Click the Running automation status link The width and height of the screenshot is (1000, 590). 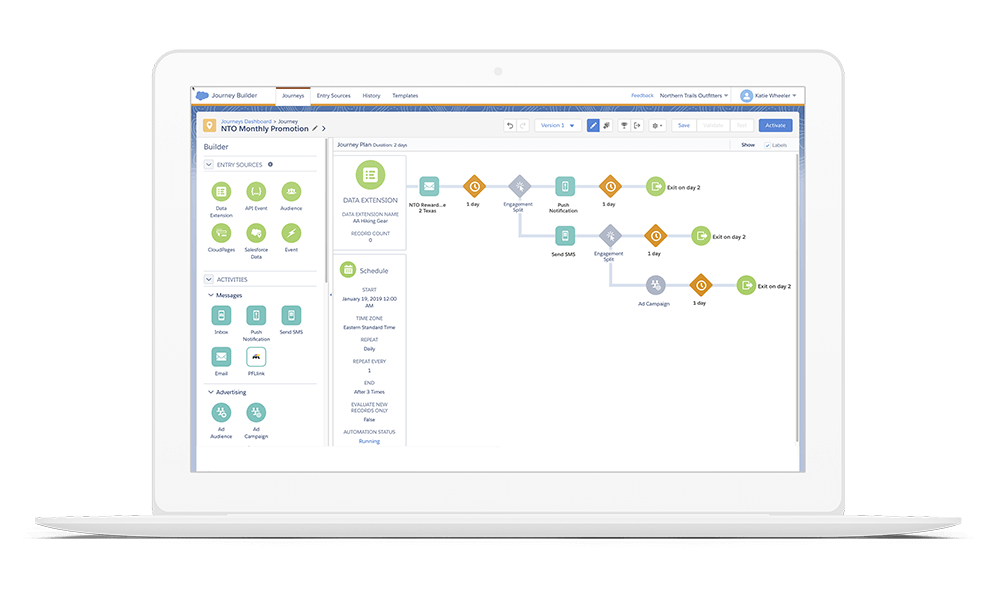(x=369, y=441)
